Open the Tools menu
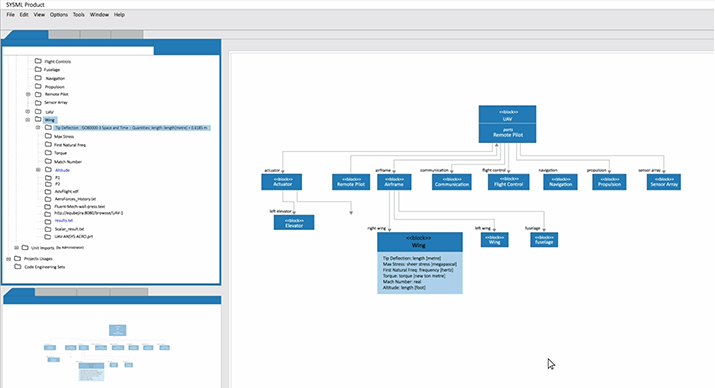The width and height of the screenshot is (715, 388). click(x=79, y=15)
